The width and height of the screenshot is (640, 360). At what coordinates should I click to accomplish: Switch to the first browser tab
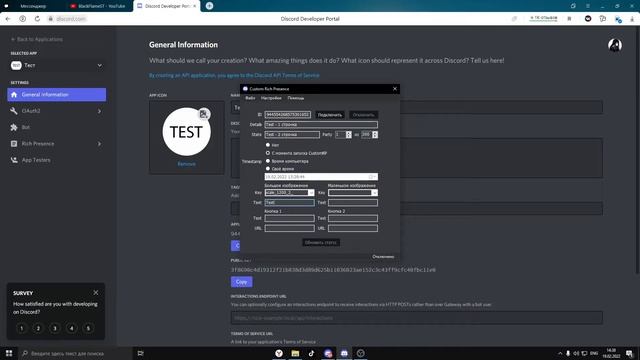[33, 6]
